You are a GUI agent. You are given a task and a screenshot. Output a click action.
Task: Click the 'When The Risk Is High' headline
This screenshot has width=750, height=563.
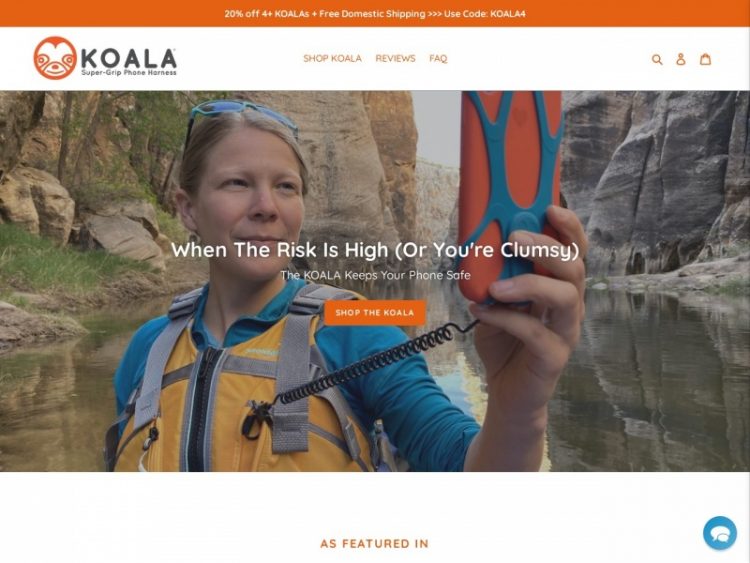(375, 250)
